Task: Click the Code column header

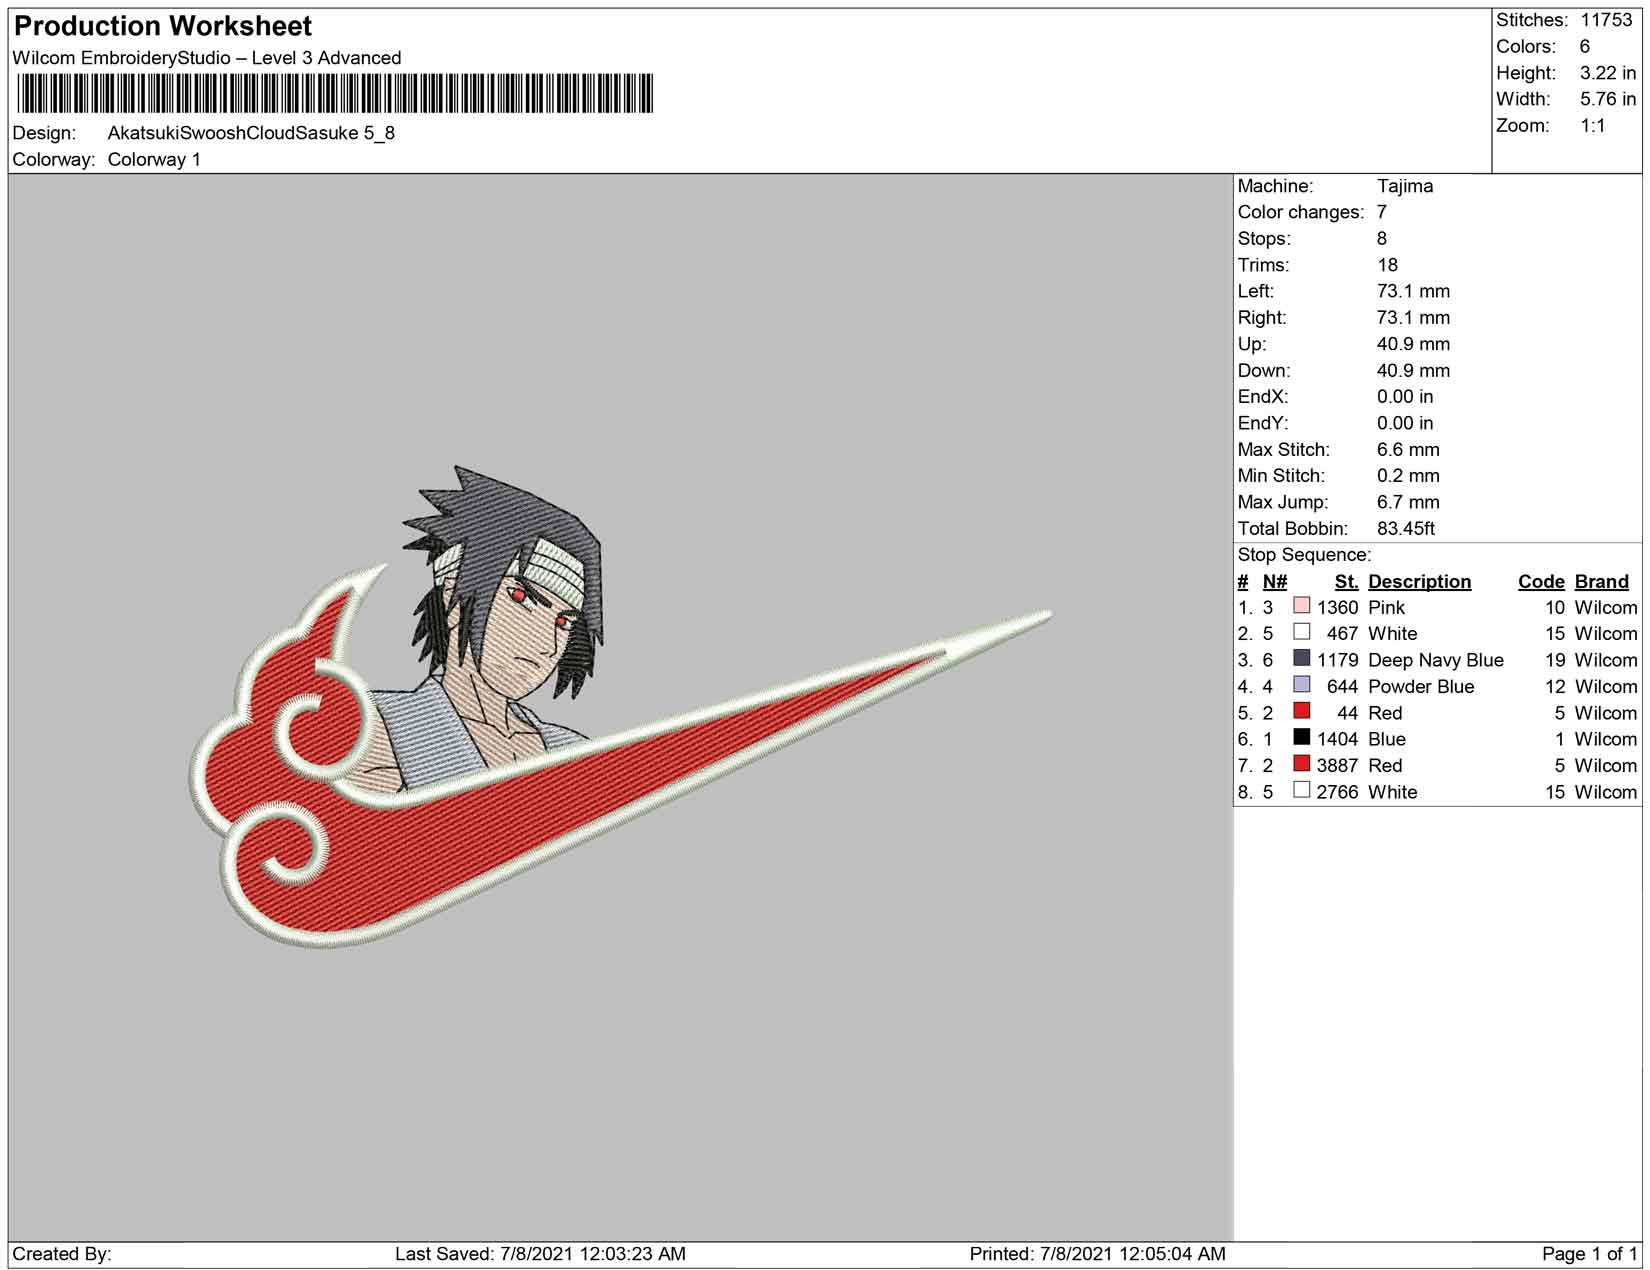Action: [1540, 582]
